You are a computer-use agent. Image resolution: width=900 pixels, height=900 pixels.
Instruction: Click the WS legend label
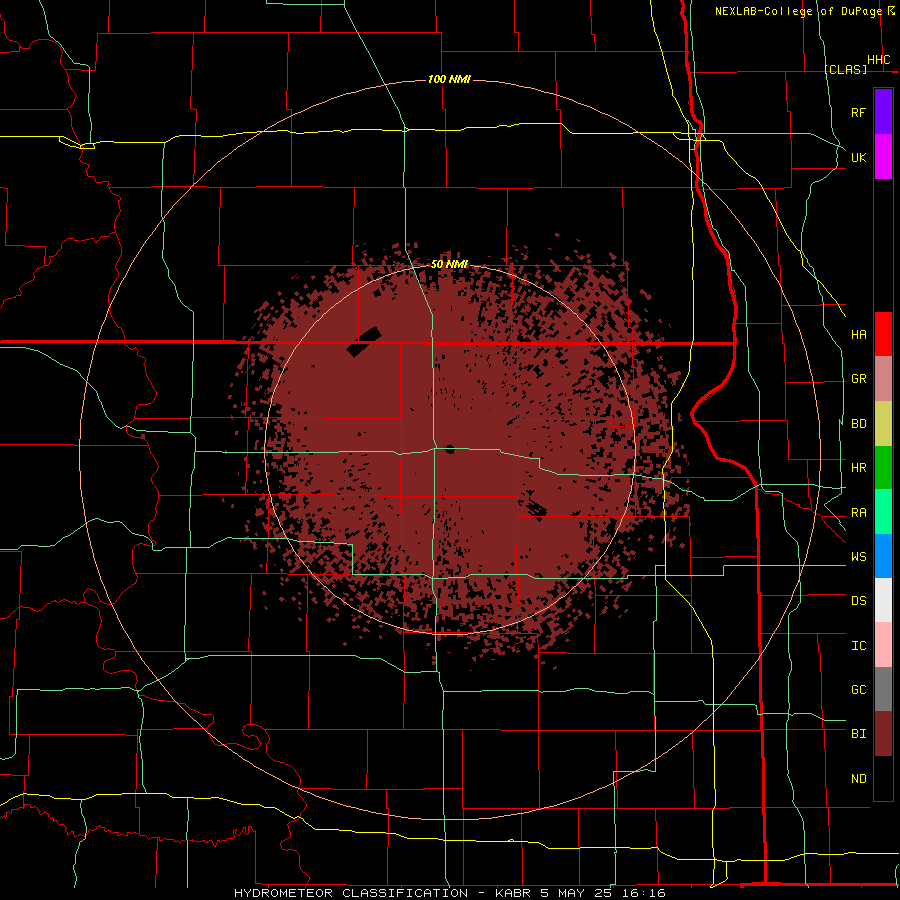[x=858, y=557]
